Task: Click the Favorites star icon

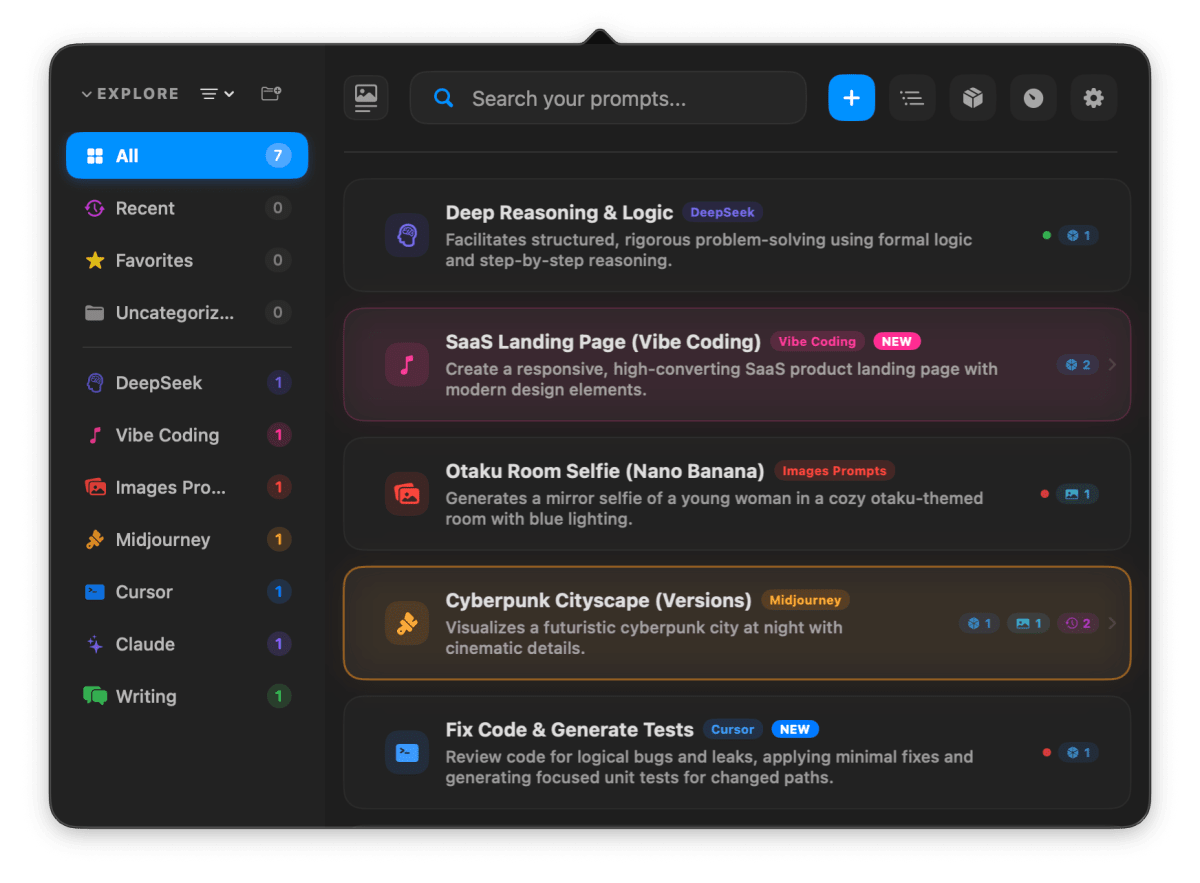Action: coord(95,260)
